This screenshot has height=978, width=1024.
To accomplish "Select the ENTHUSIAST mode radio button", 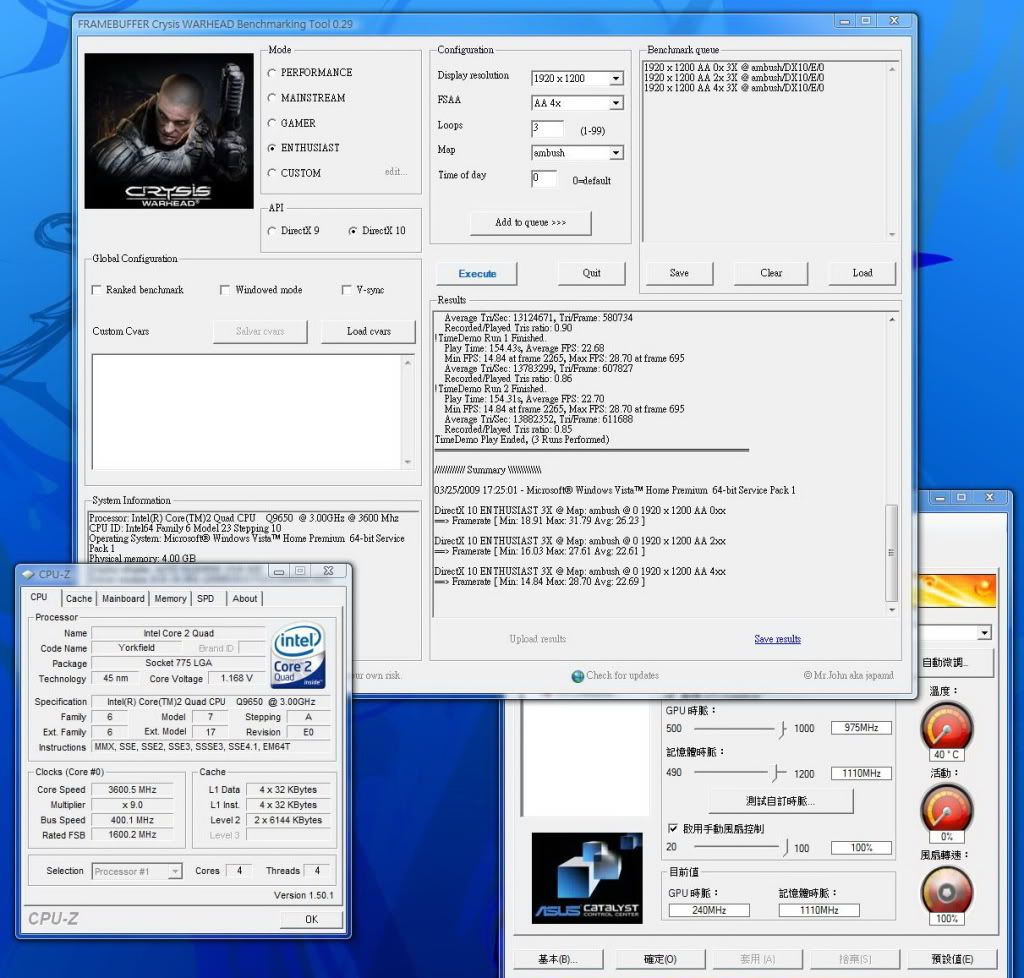I will tap(272, 148).
